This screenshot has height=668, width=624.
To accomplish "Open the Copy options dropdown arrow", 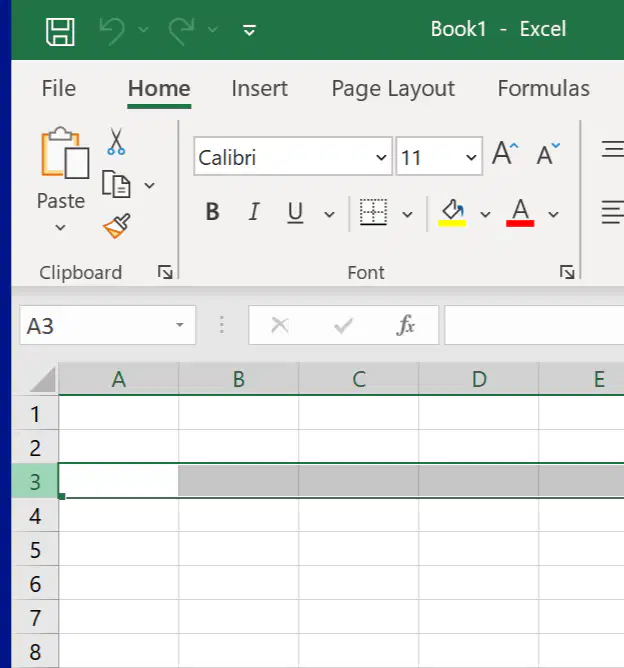I will tap(150, 185).
